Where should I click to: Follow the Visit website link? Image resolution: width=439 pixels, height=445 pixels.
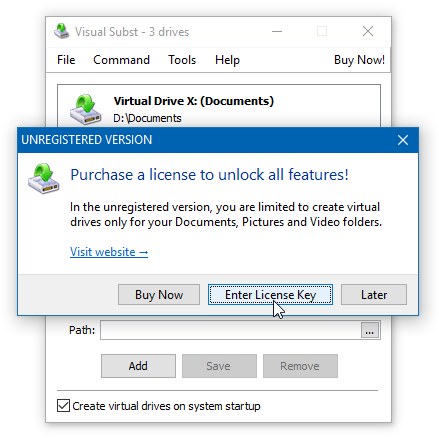pyautogui.click(x=109, y=252)
